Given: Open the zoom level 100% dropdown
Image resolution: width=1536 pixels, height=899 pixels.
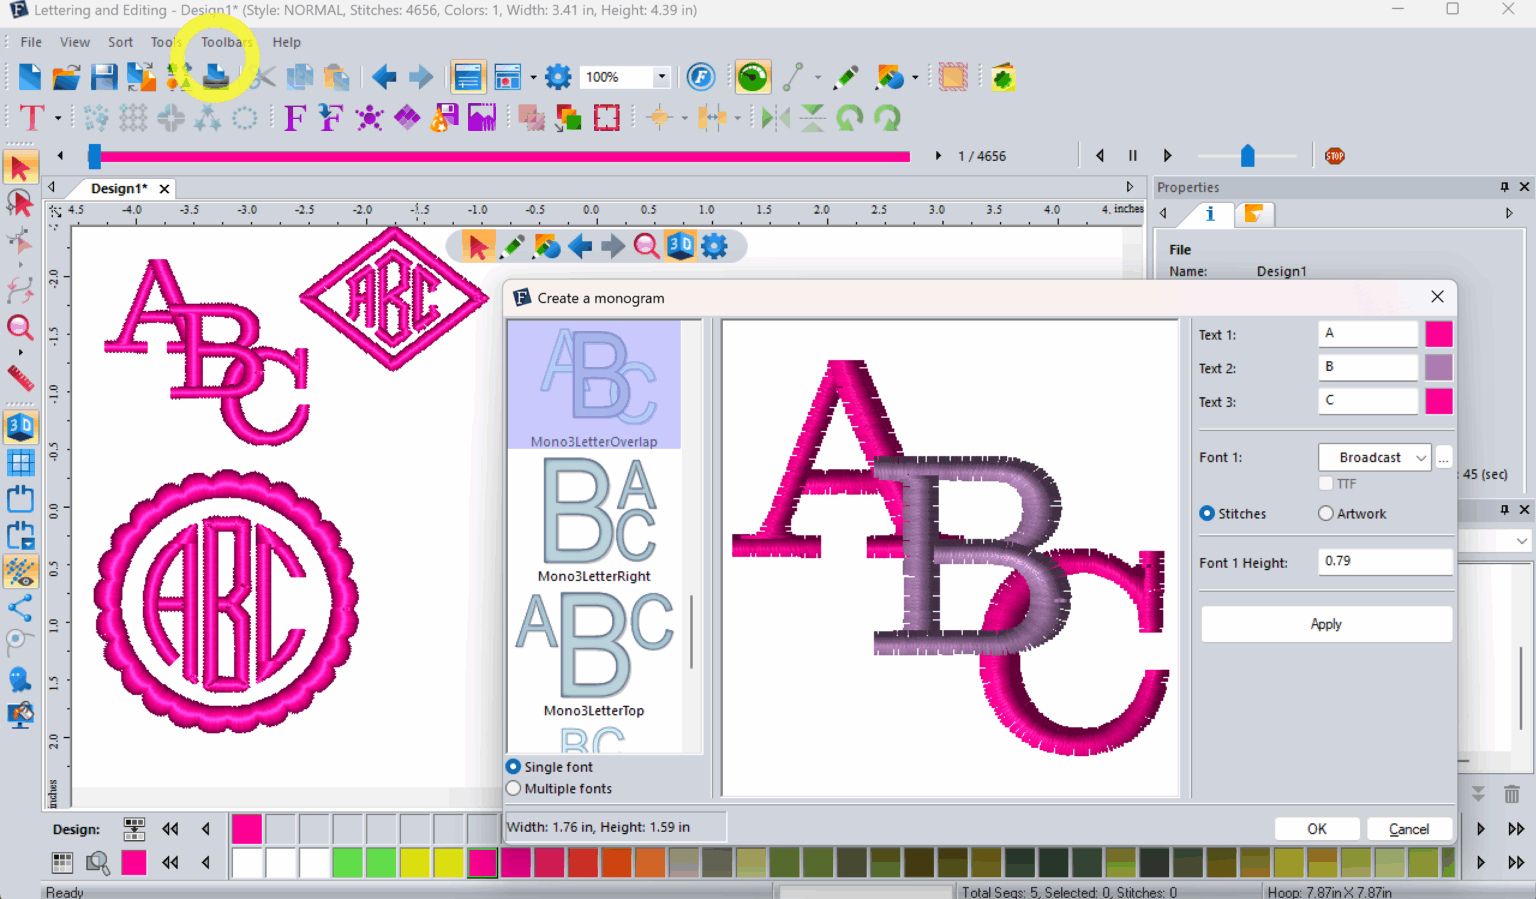Looking at the screenshot, I should [660, 76].
